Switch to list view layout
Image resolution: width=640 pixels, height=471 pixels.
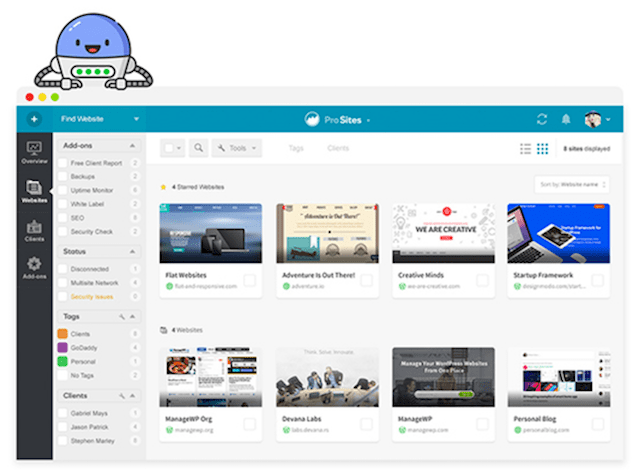pyautogui.click(x=525, y=148)
